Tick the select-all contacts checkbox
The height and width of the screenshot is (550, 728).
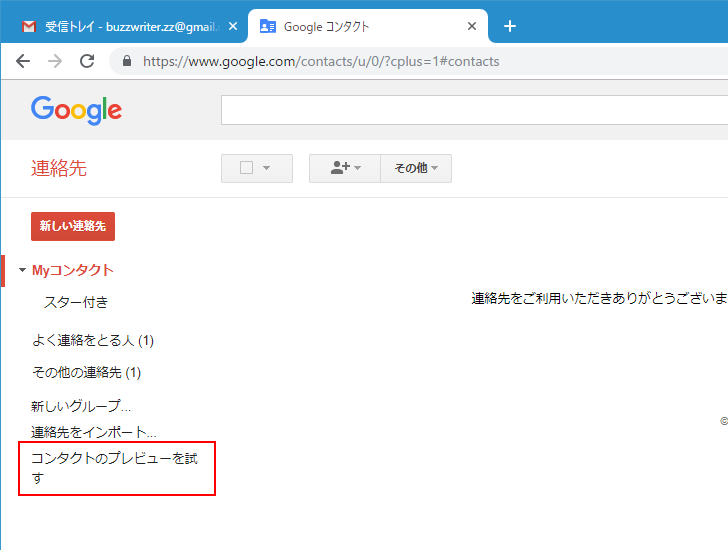coord(247,168)
